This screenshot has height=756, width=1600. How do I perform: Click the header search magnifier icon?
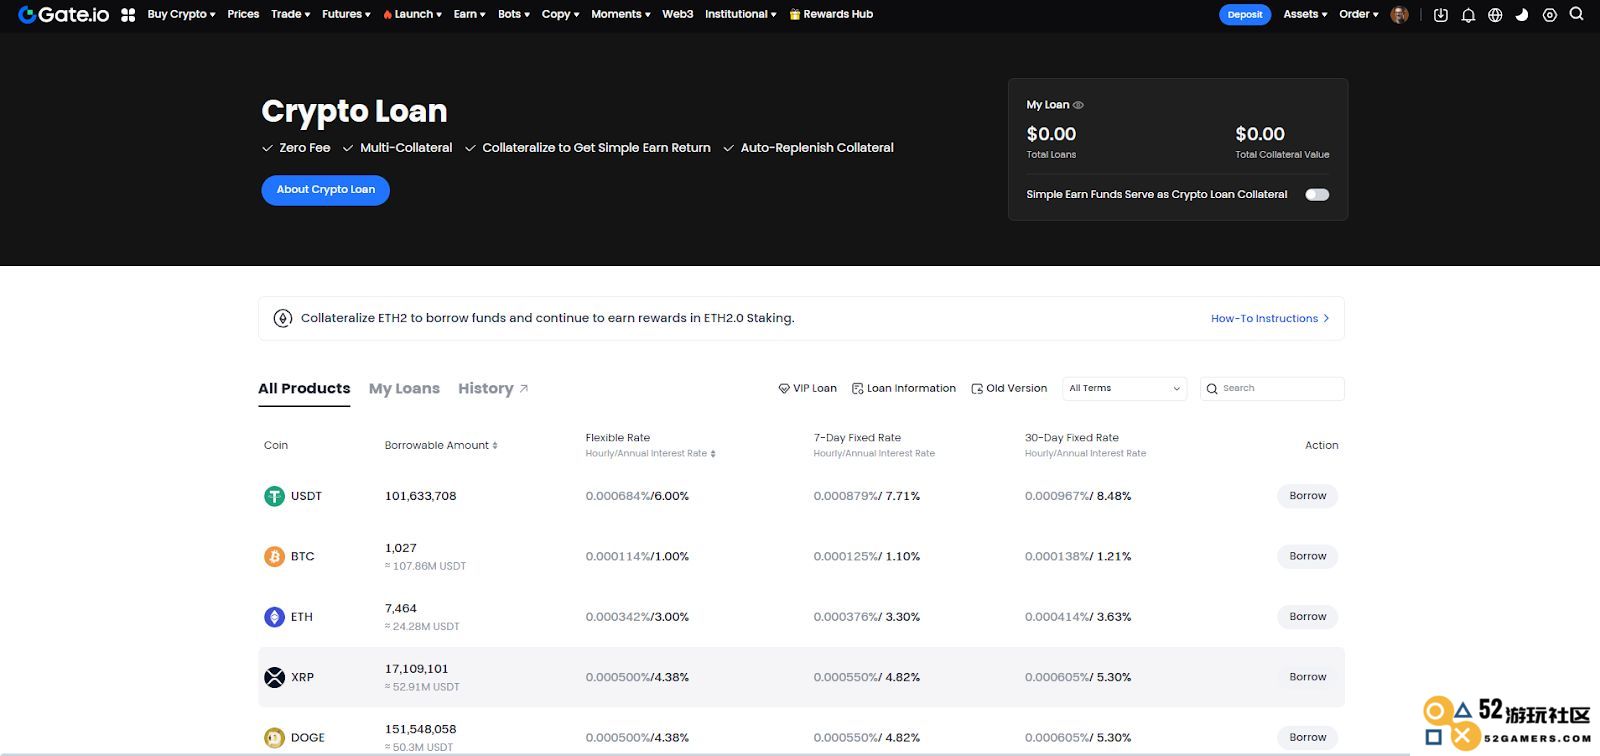1576,14
